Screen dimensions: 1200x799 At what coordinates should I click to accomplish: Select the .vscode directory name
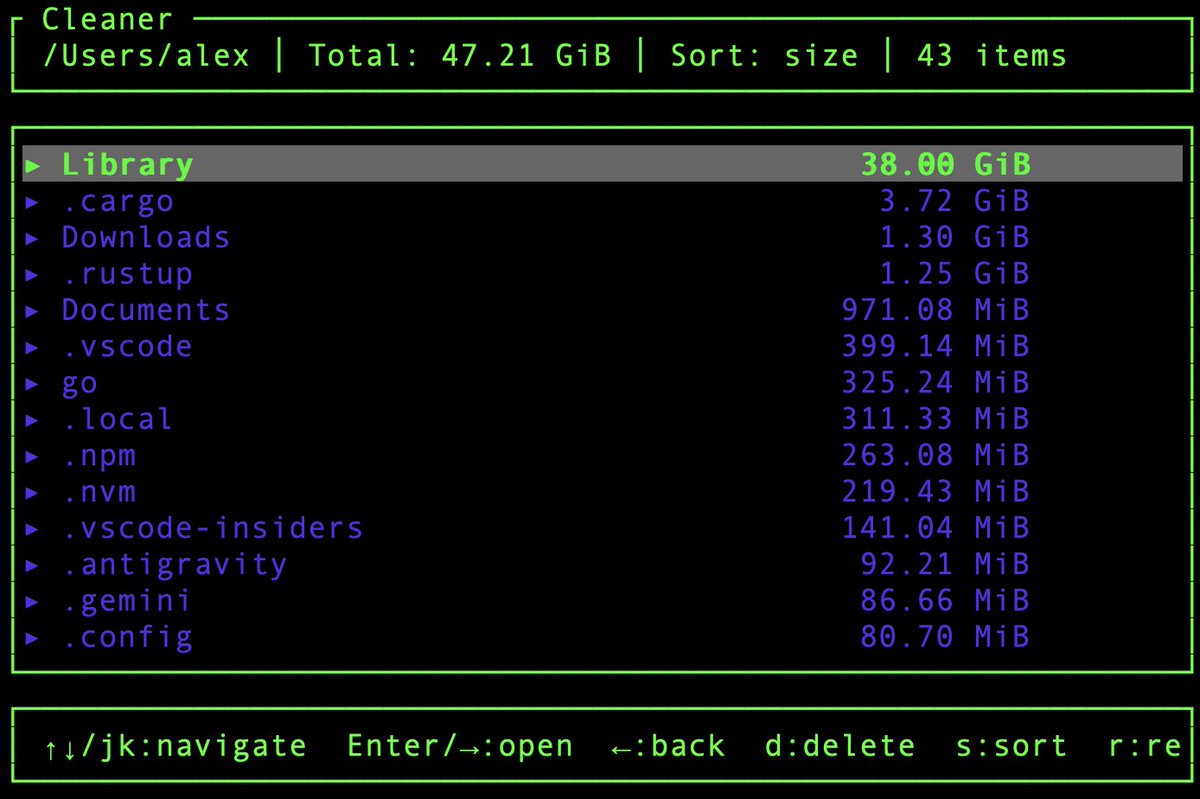pos(127,346)
